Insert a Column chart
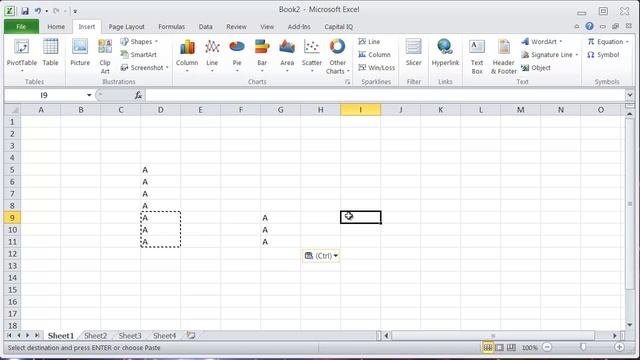 [x=187, y=56]
